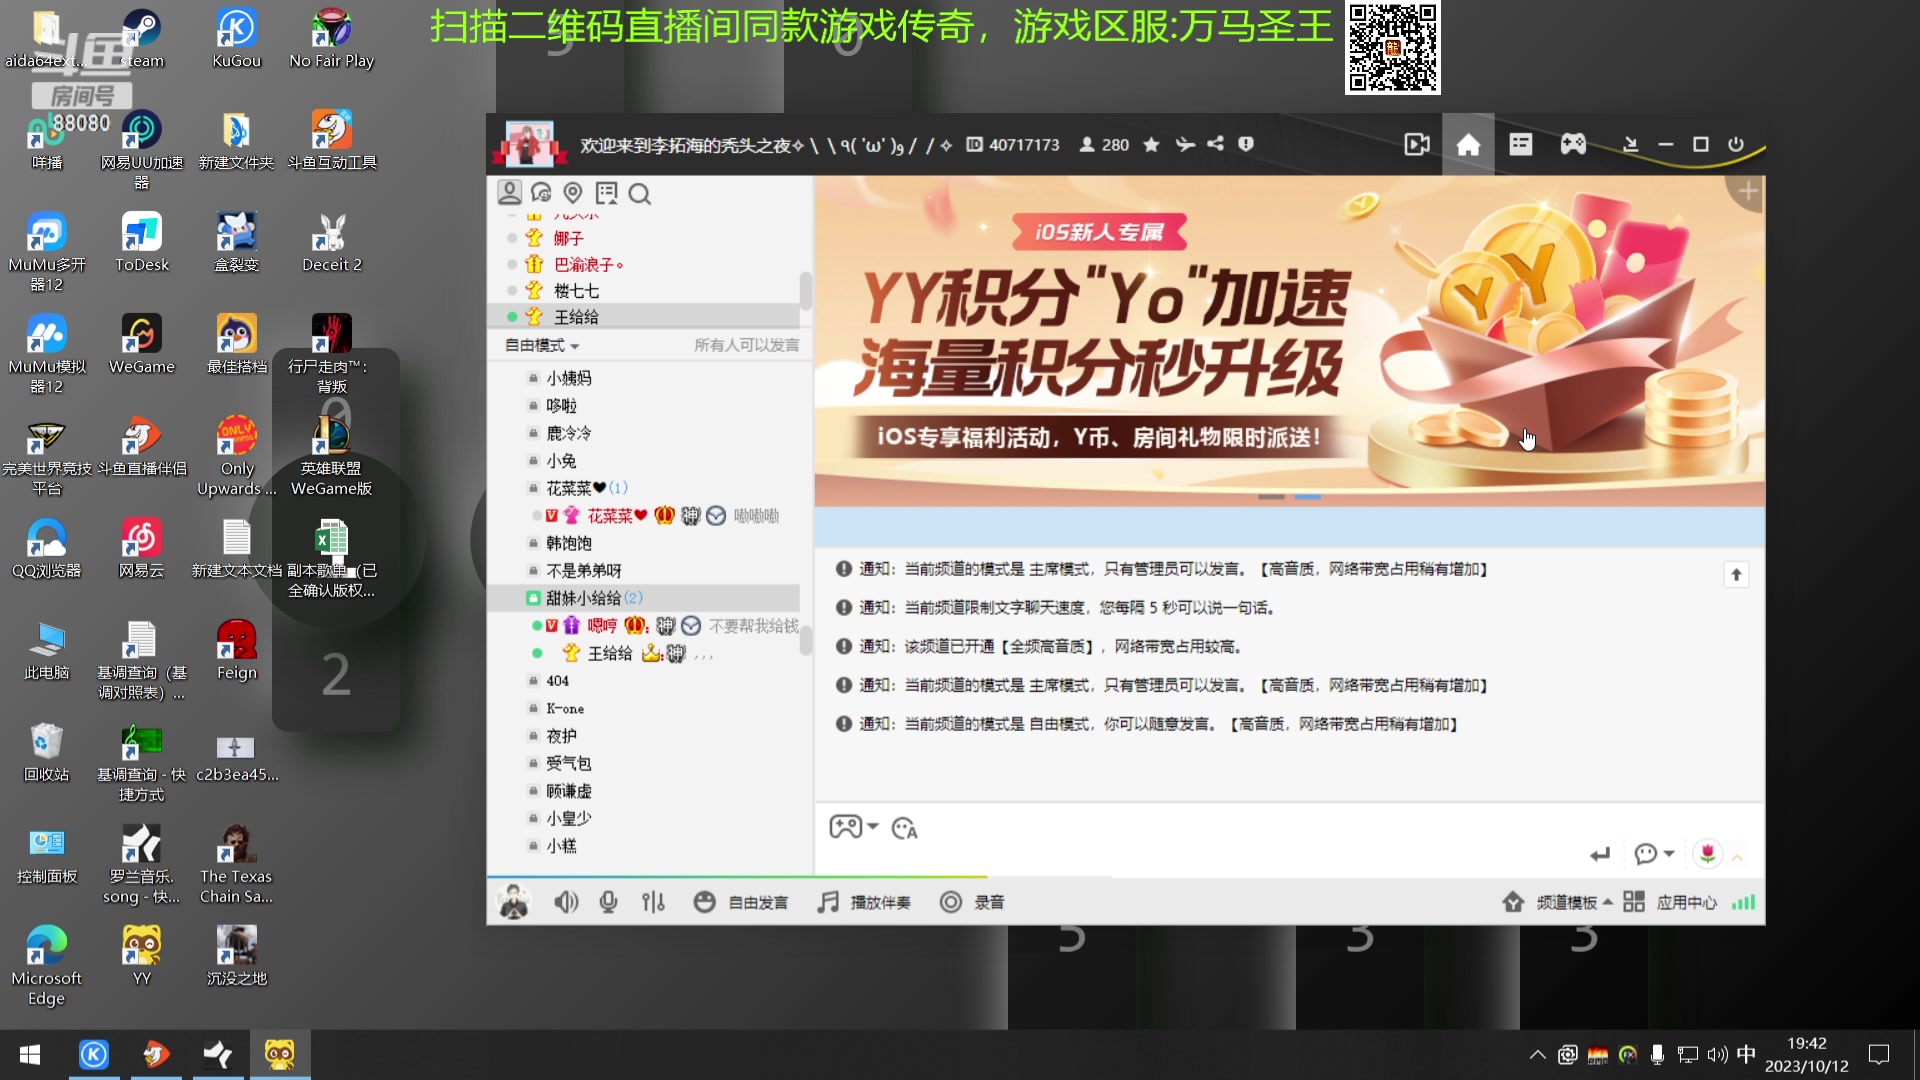The width and height of the screenshot is (1920, 1080).
Task: Open the search icon in the channel panel
Action: point(640,194)
